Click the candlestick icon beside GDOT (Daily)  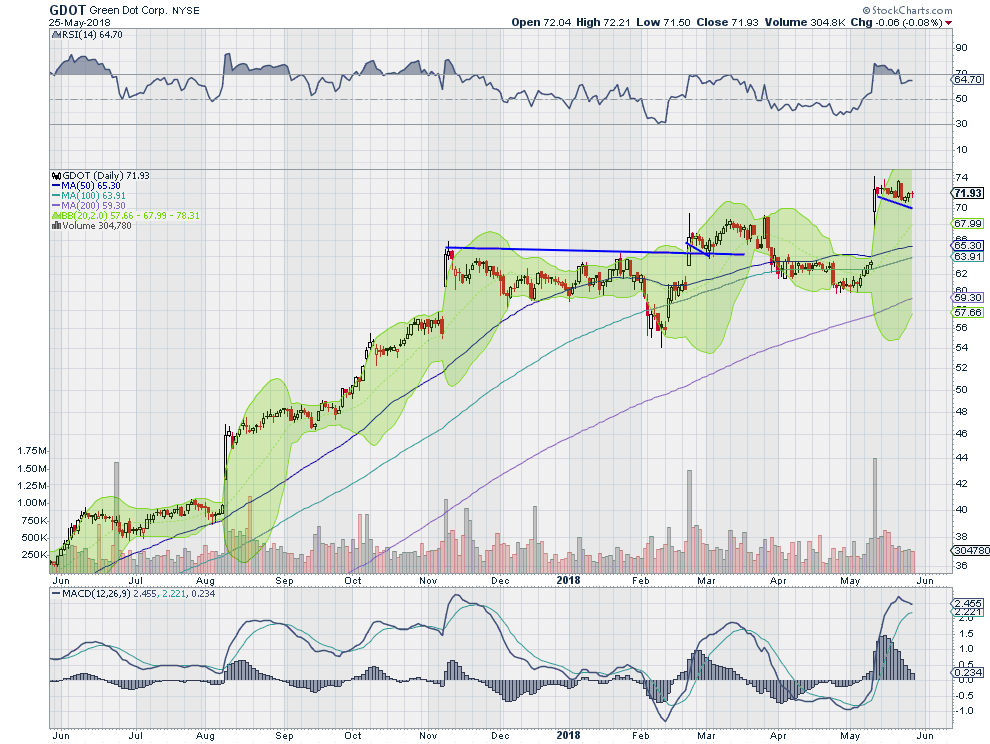click(x=56, y=176)
